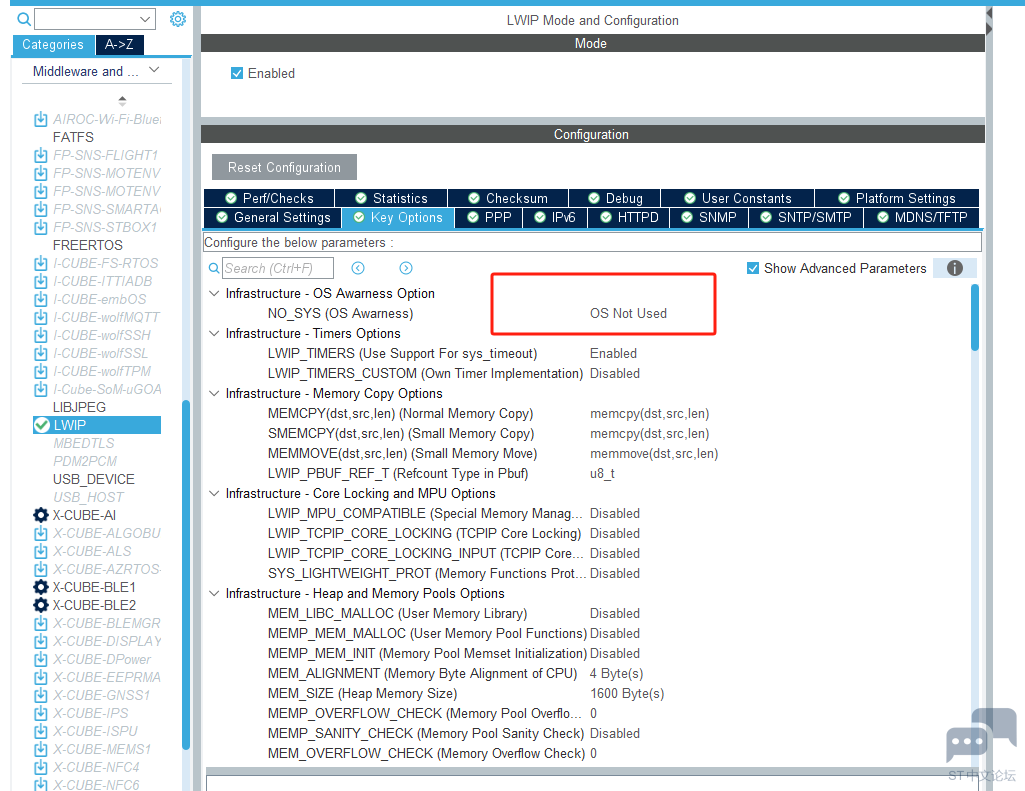Open the Statistics tab

point(391,198)
